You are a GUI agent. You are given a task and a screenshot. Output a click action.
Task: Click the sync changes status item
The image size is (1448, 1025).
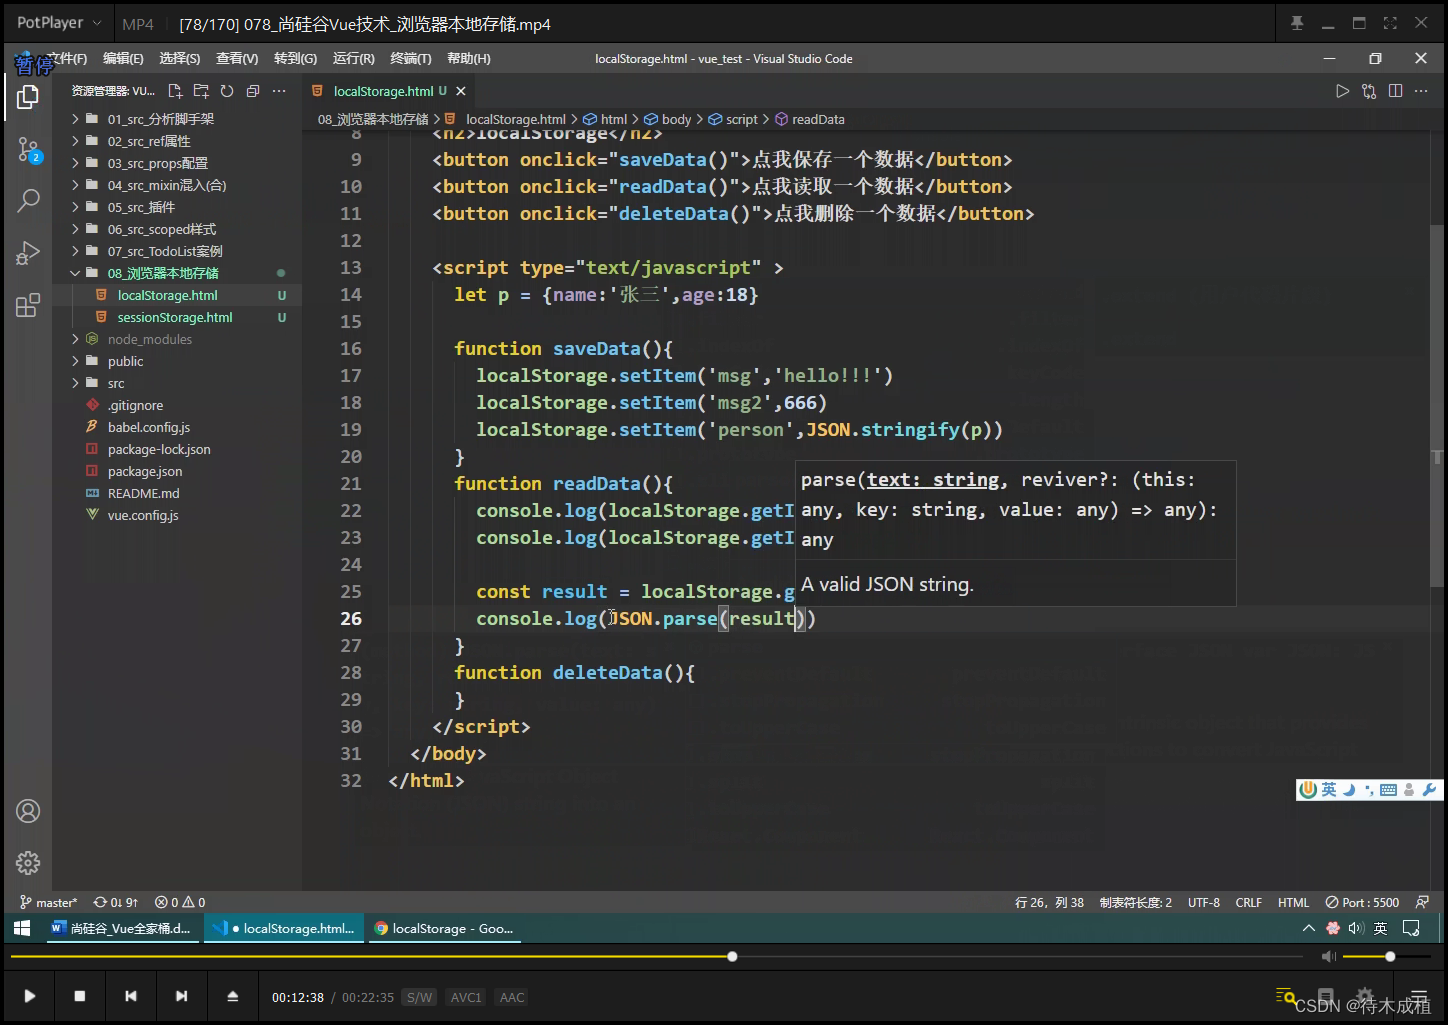pos(116,902)
